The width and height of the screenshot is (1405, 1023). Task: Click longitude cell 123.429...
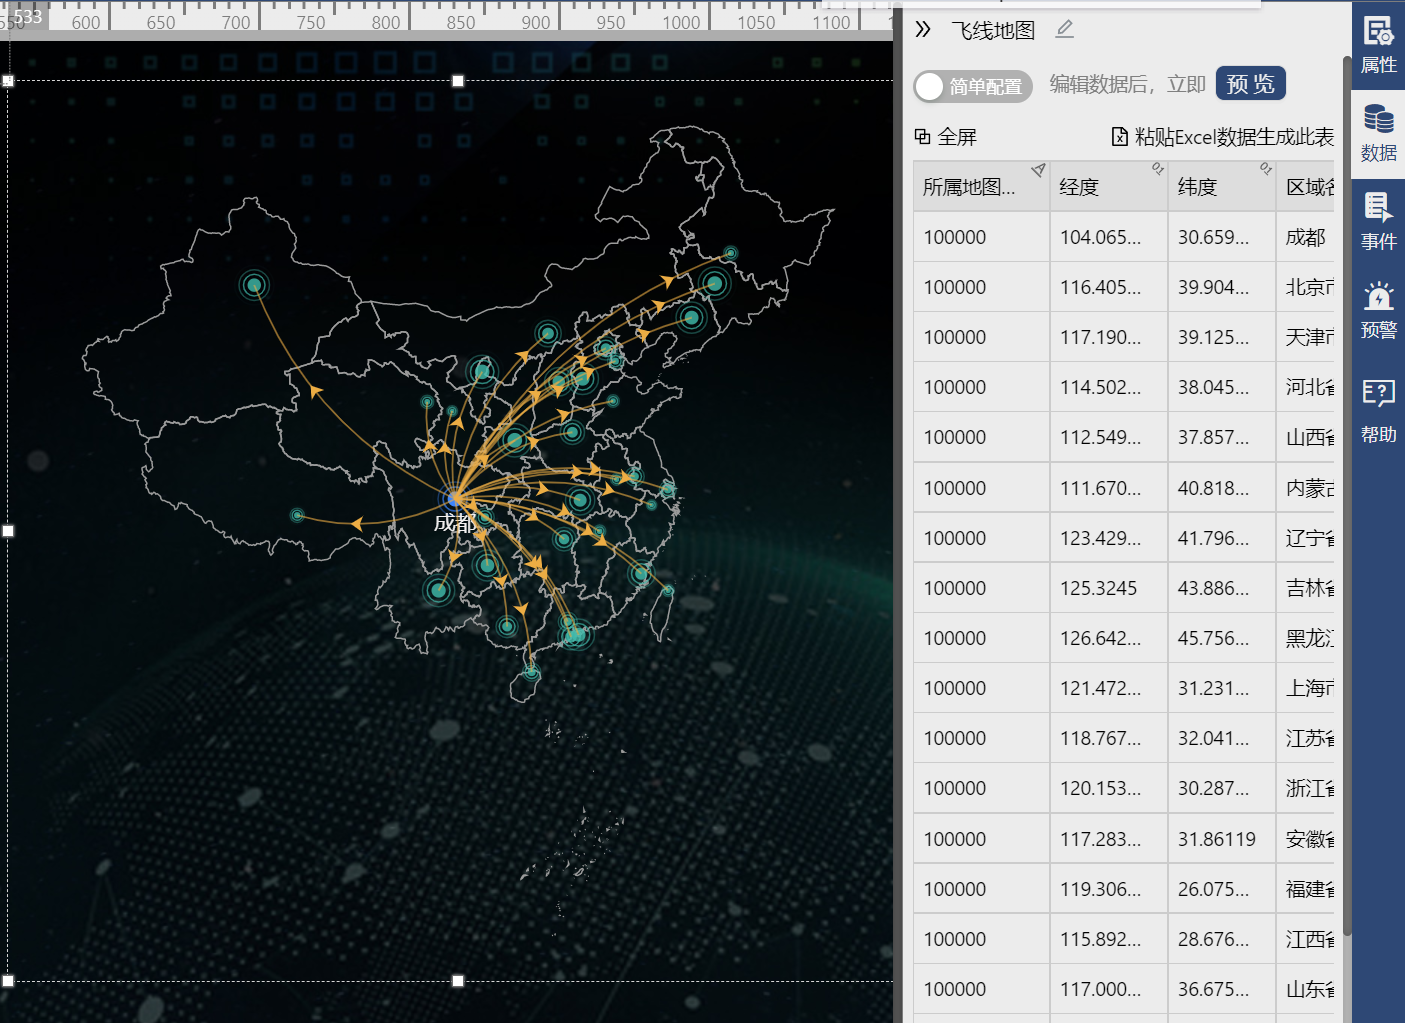[x=1108, y=538]
